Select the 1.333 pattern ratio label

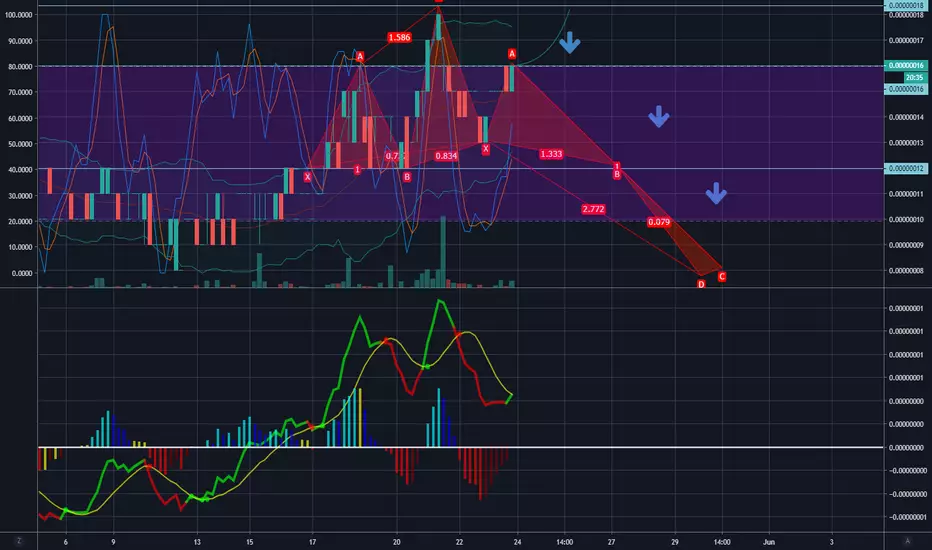click(x=551, y=154)
